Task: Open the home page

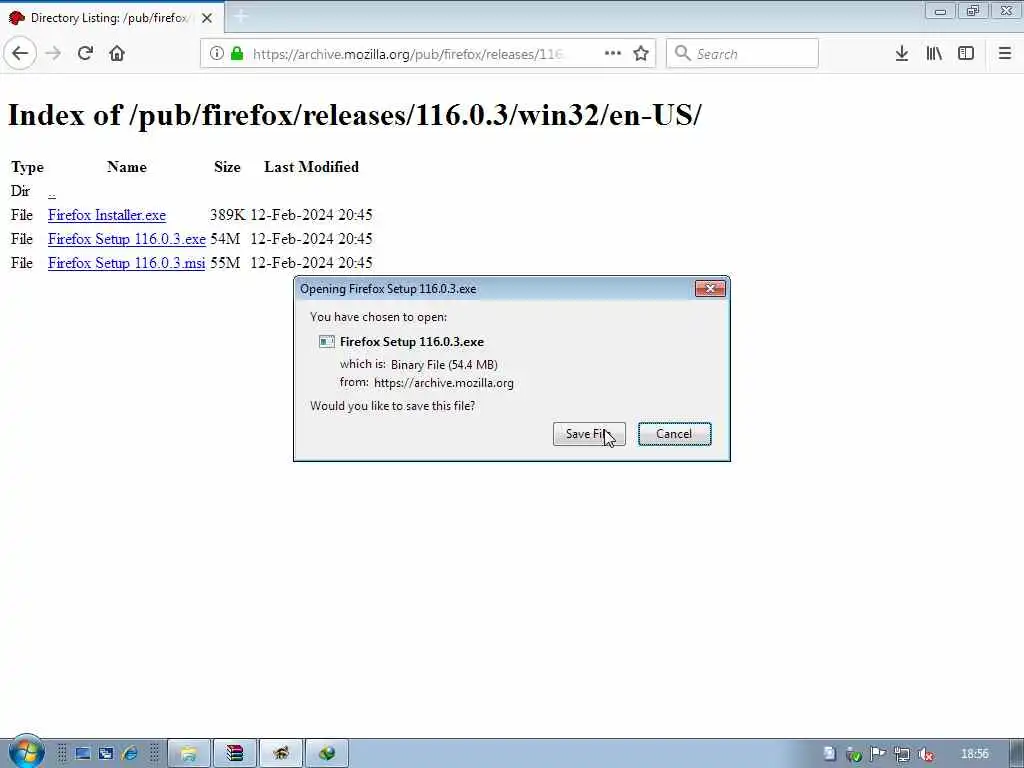Action: pyautogui.click(x=117, y=54)
